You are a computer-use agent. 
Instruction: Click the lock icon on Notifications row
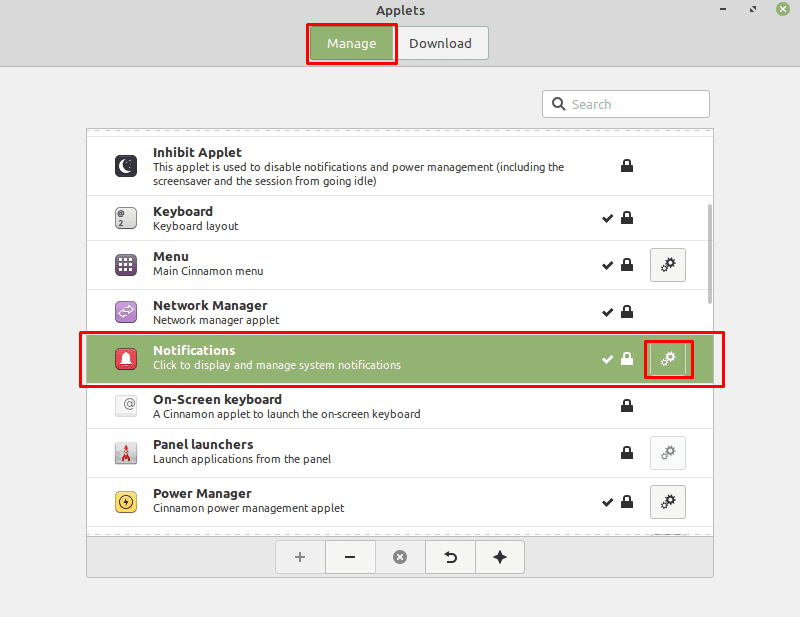tap(627, 359)
